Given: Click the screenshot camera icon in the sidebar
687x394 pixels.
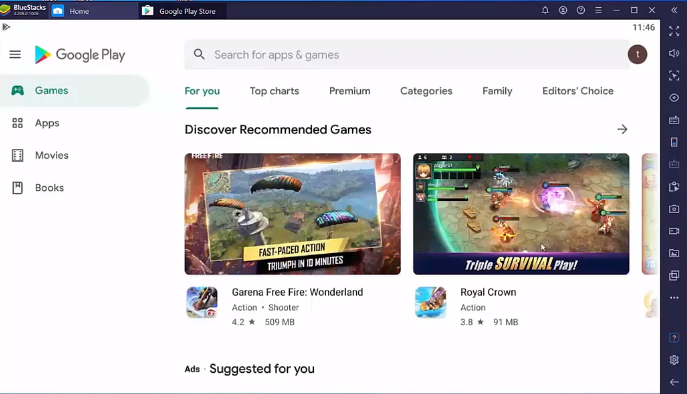Looking at the screenshot, I should [674, 209].
